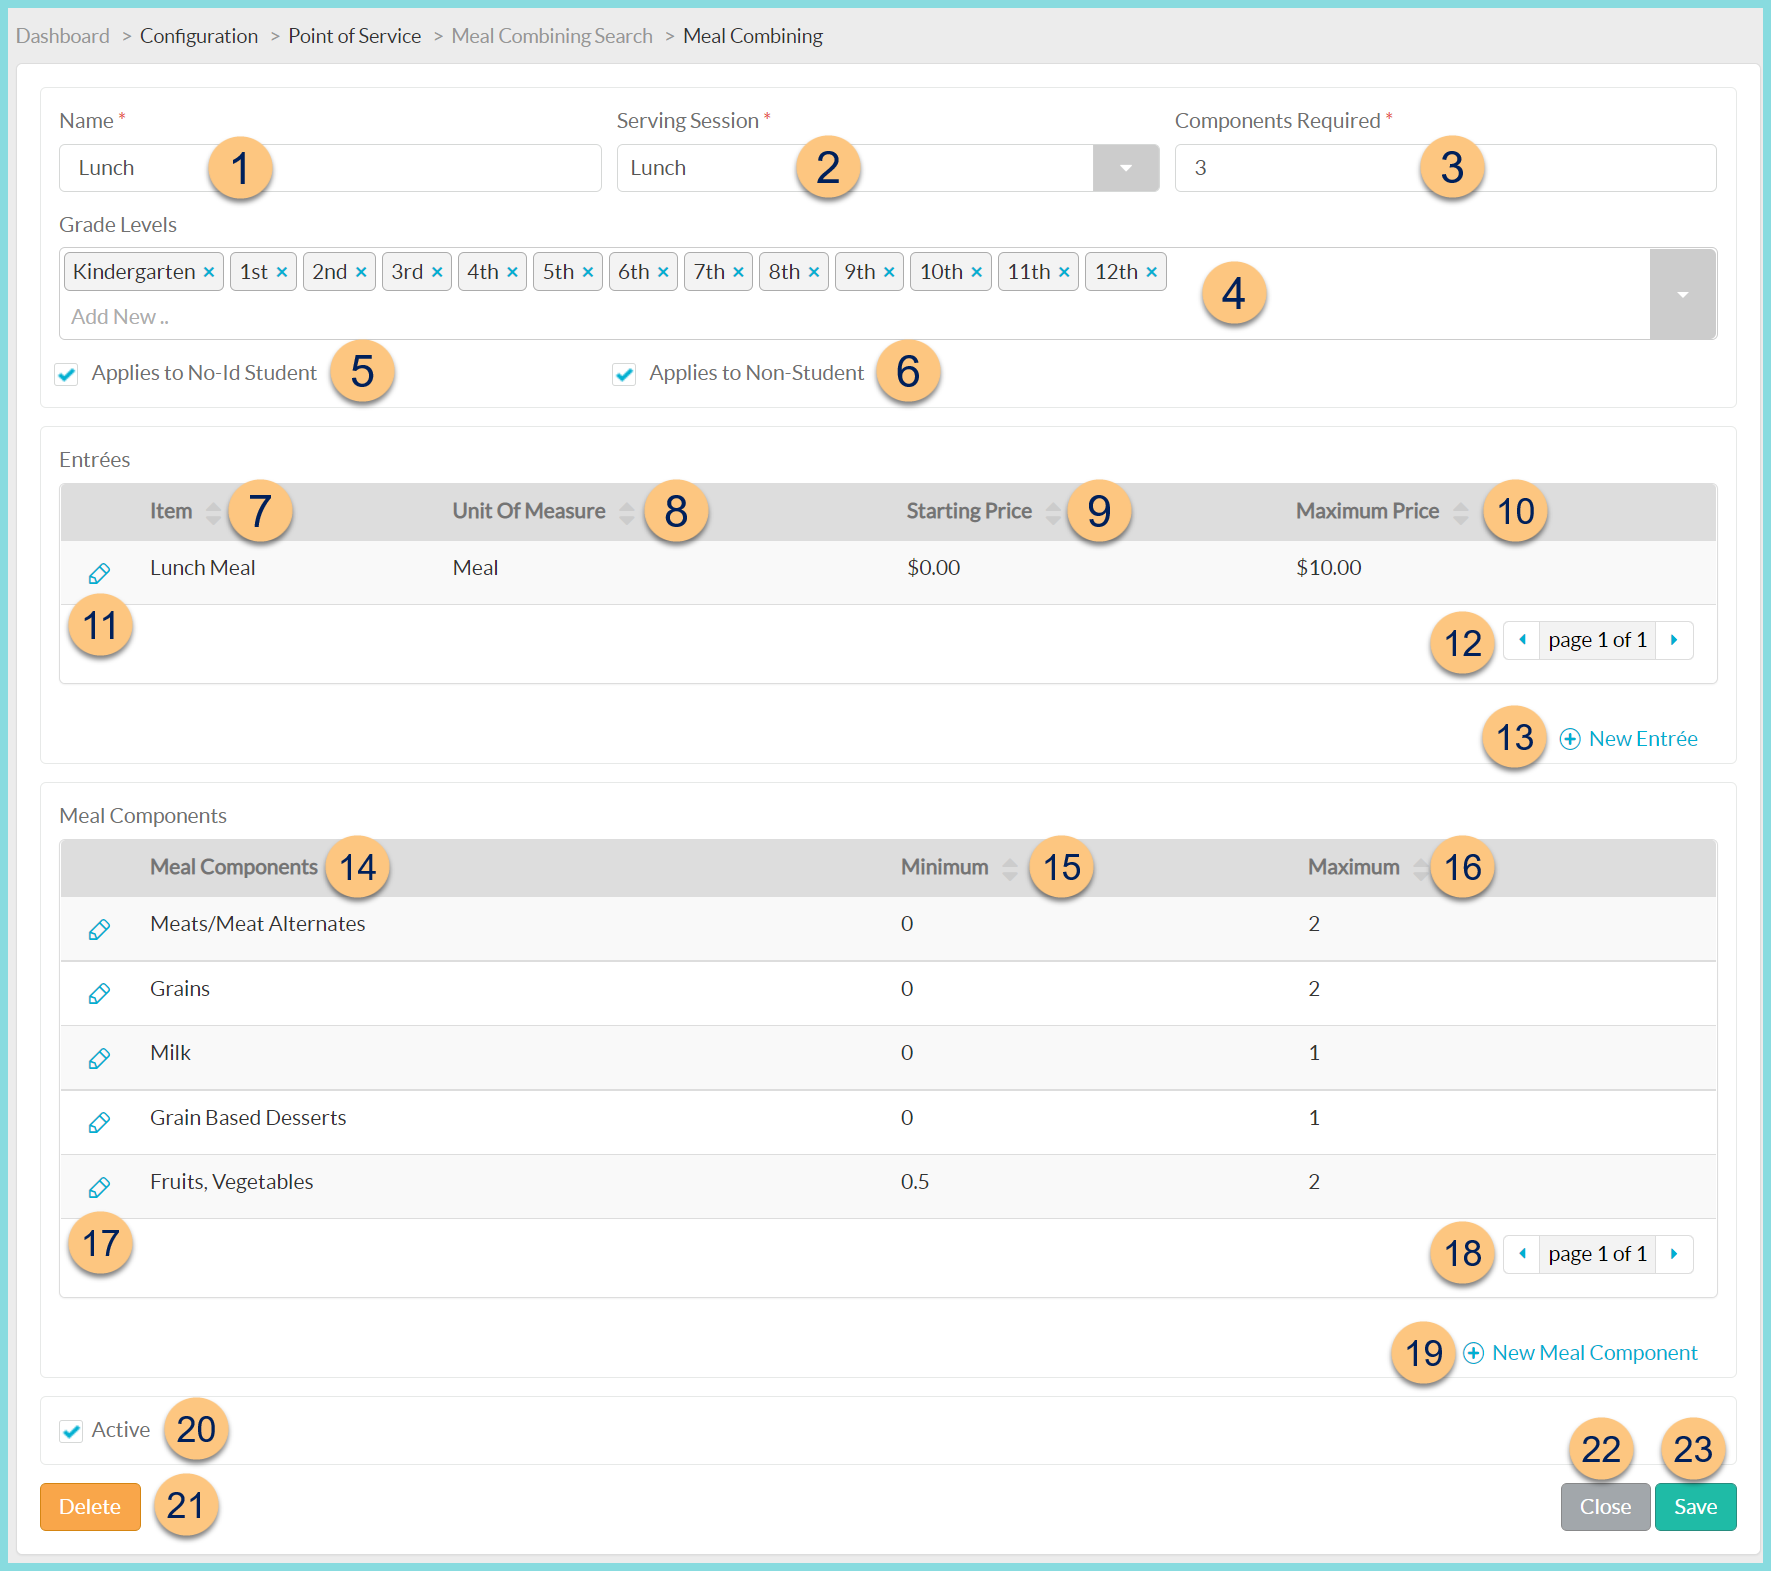Image resolution: width=1771 pixels, height=1571 pixels.
Task: Uncheck Applies to No-Id Student
Action: (66, 375)
